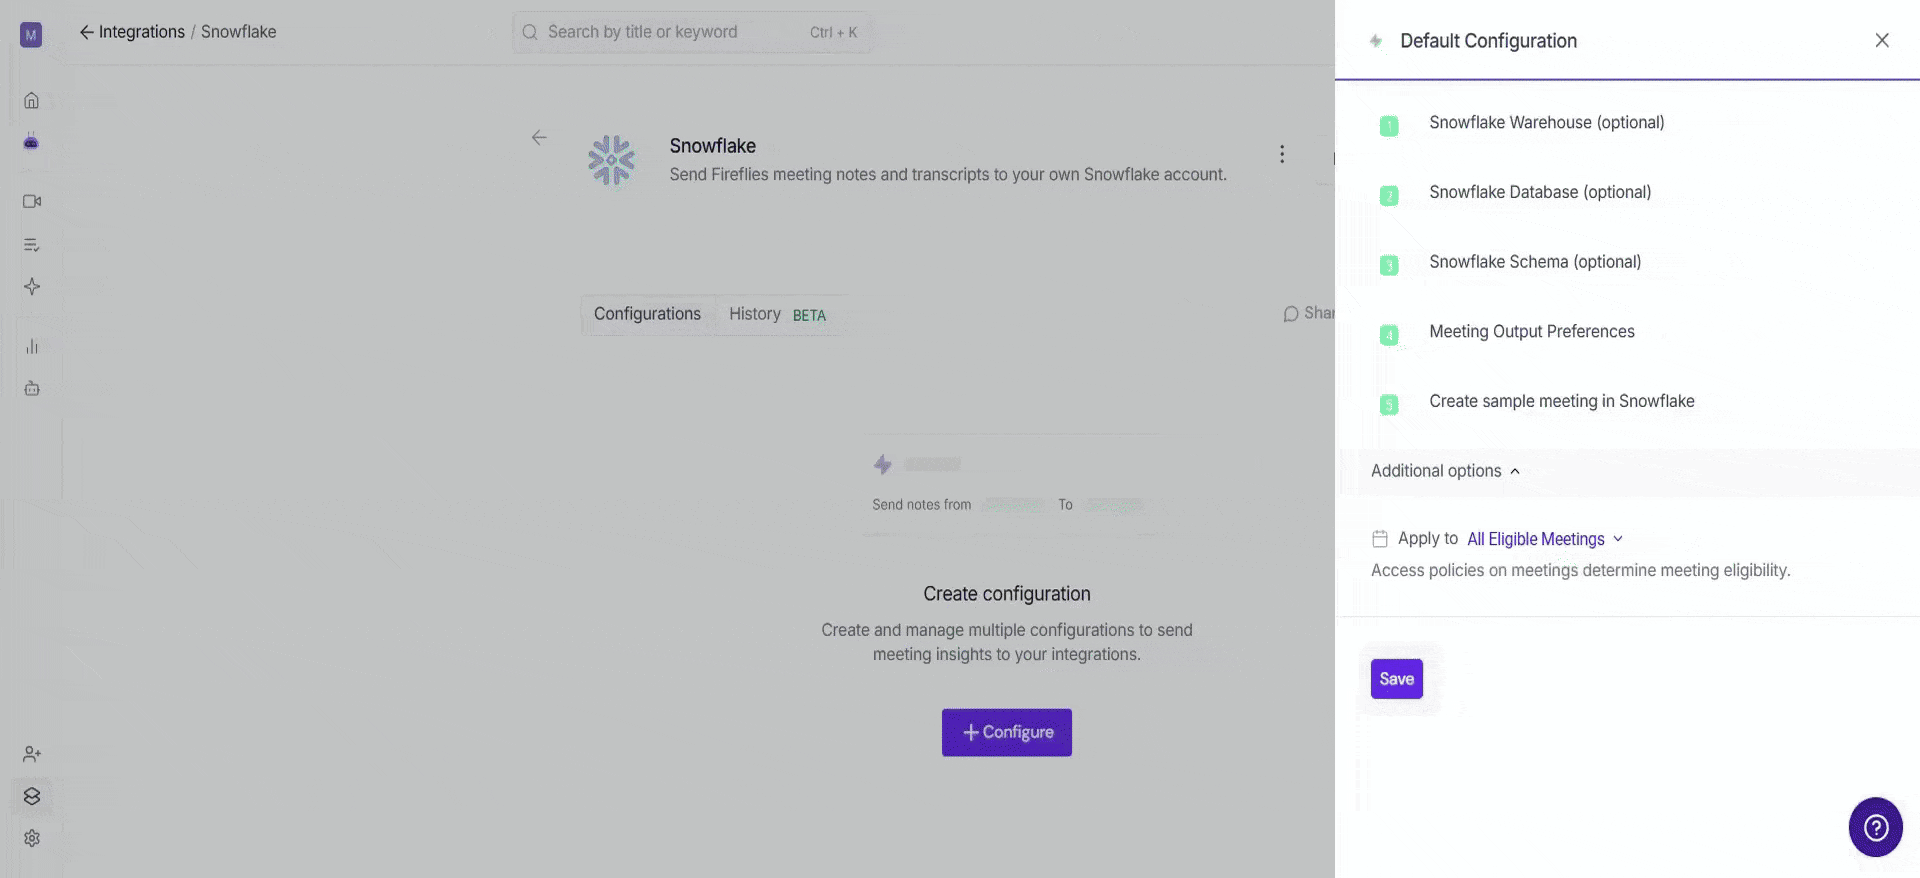Click the Send notes from text
The width and height of the screenshot is (1920, 878).
921,505
